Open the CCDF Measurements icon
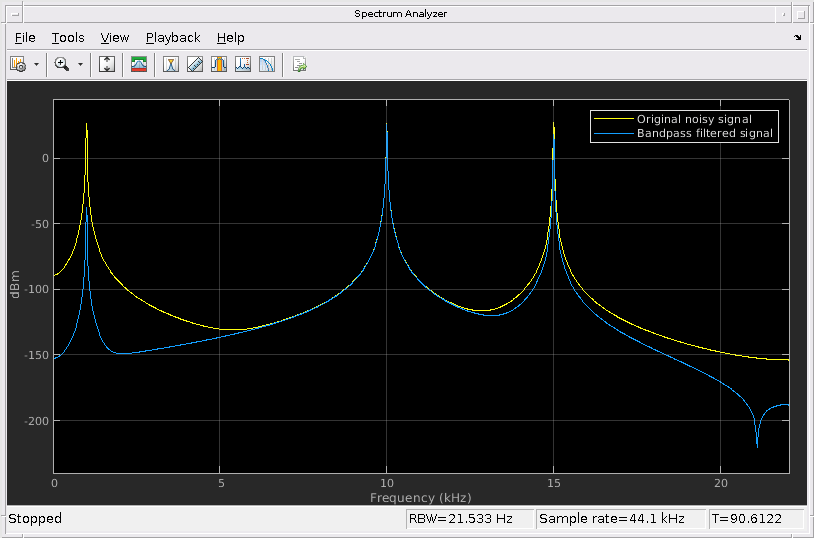 (x=267, y=65)
